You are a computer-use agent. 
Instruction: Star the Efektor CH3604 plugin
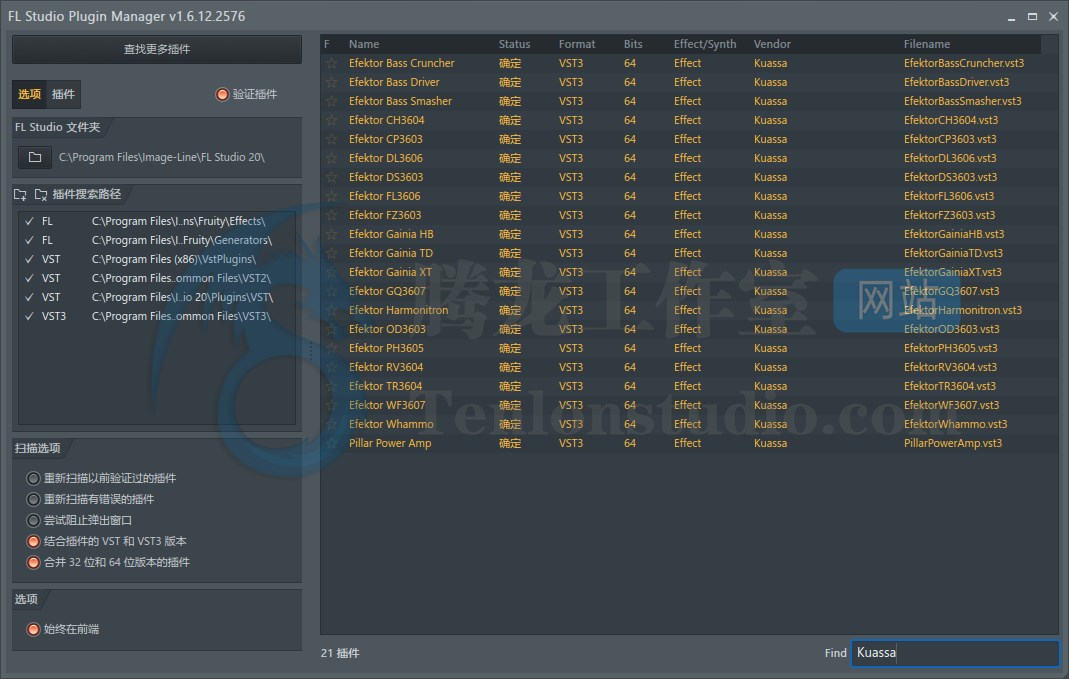331,121
